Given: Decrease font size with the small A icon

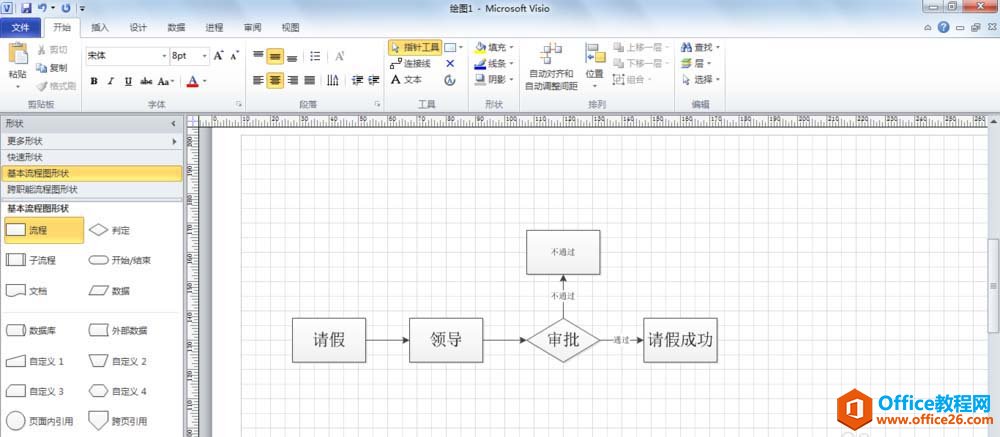Looking at the screenshot, I should 234,56.
